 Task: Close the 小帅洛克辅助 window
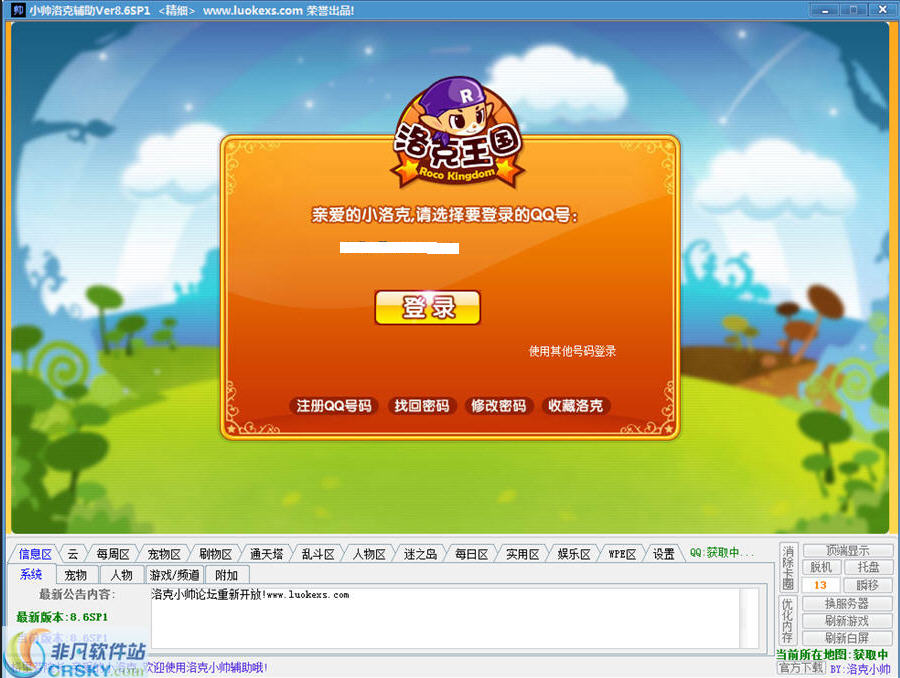pos(882,10)
